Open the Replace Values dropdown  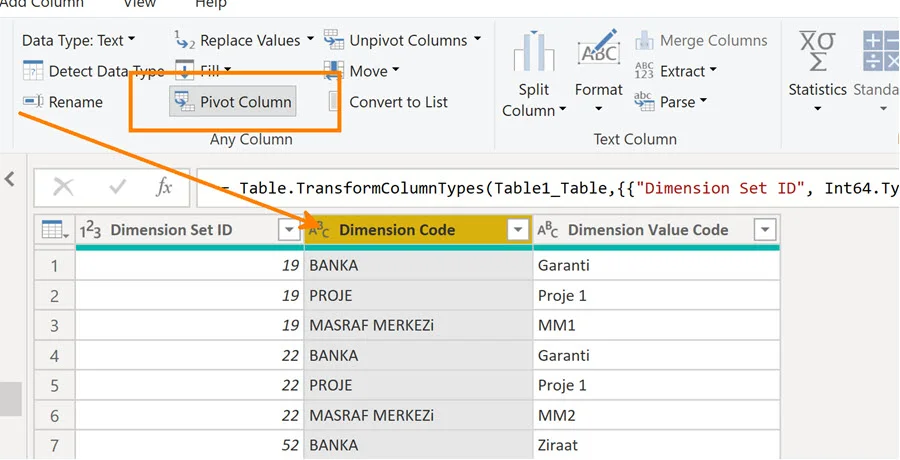pyautogui.click(x=309, y=40)
